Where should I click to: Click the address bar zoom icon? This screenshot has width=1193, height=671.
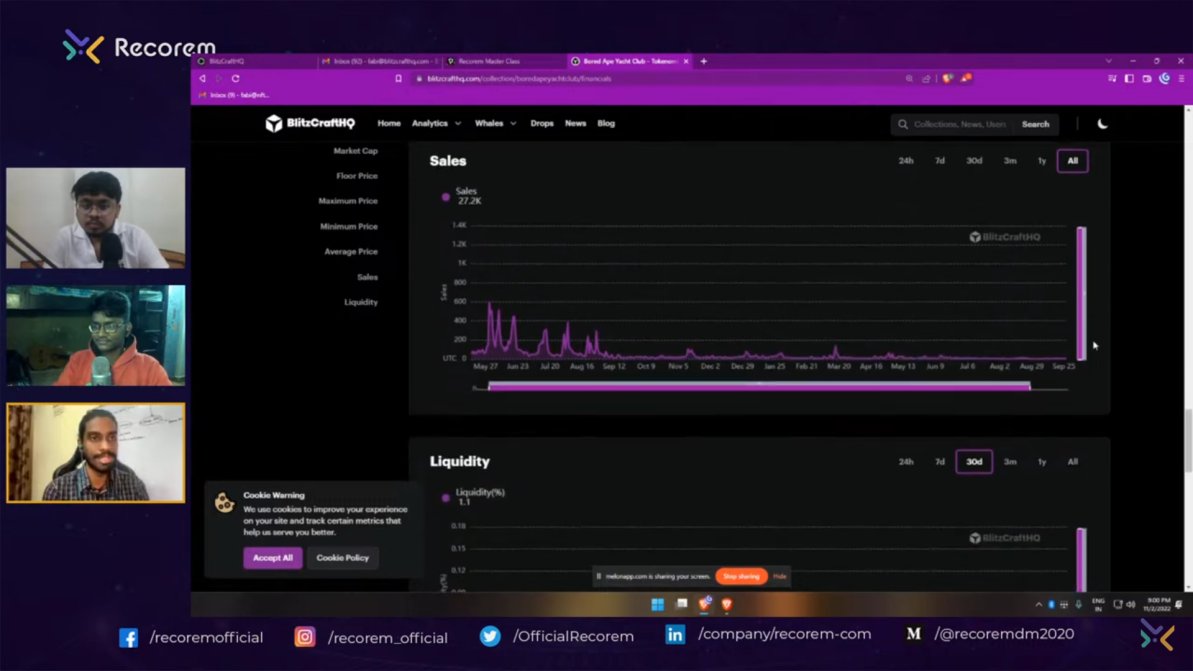(909, 78)
